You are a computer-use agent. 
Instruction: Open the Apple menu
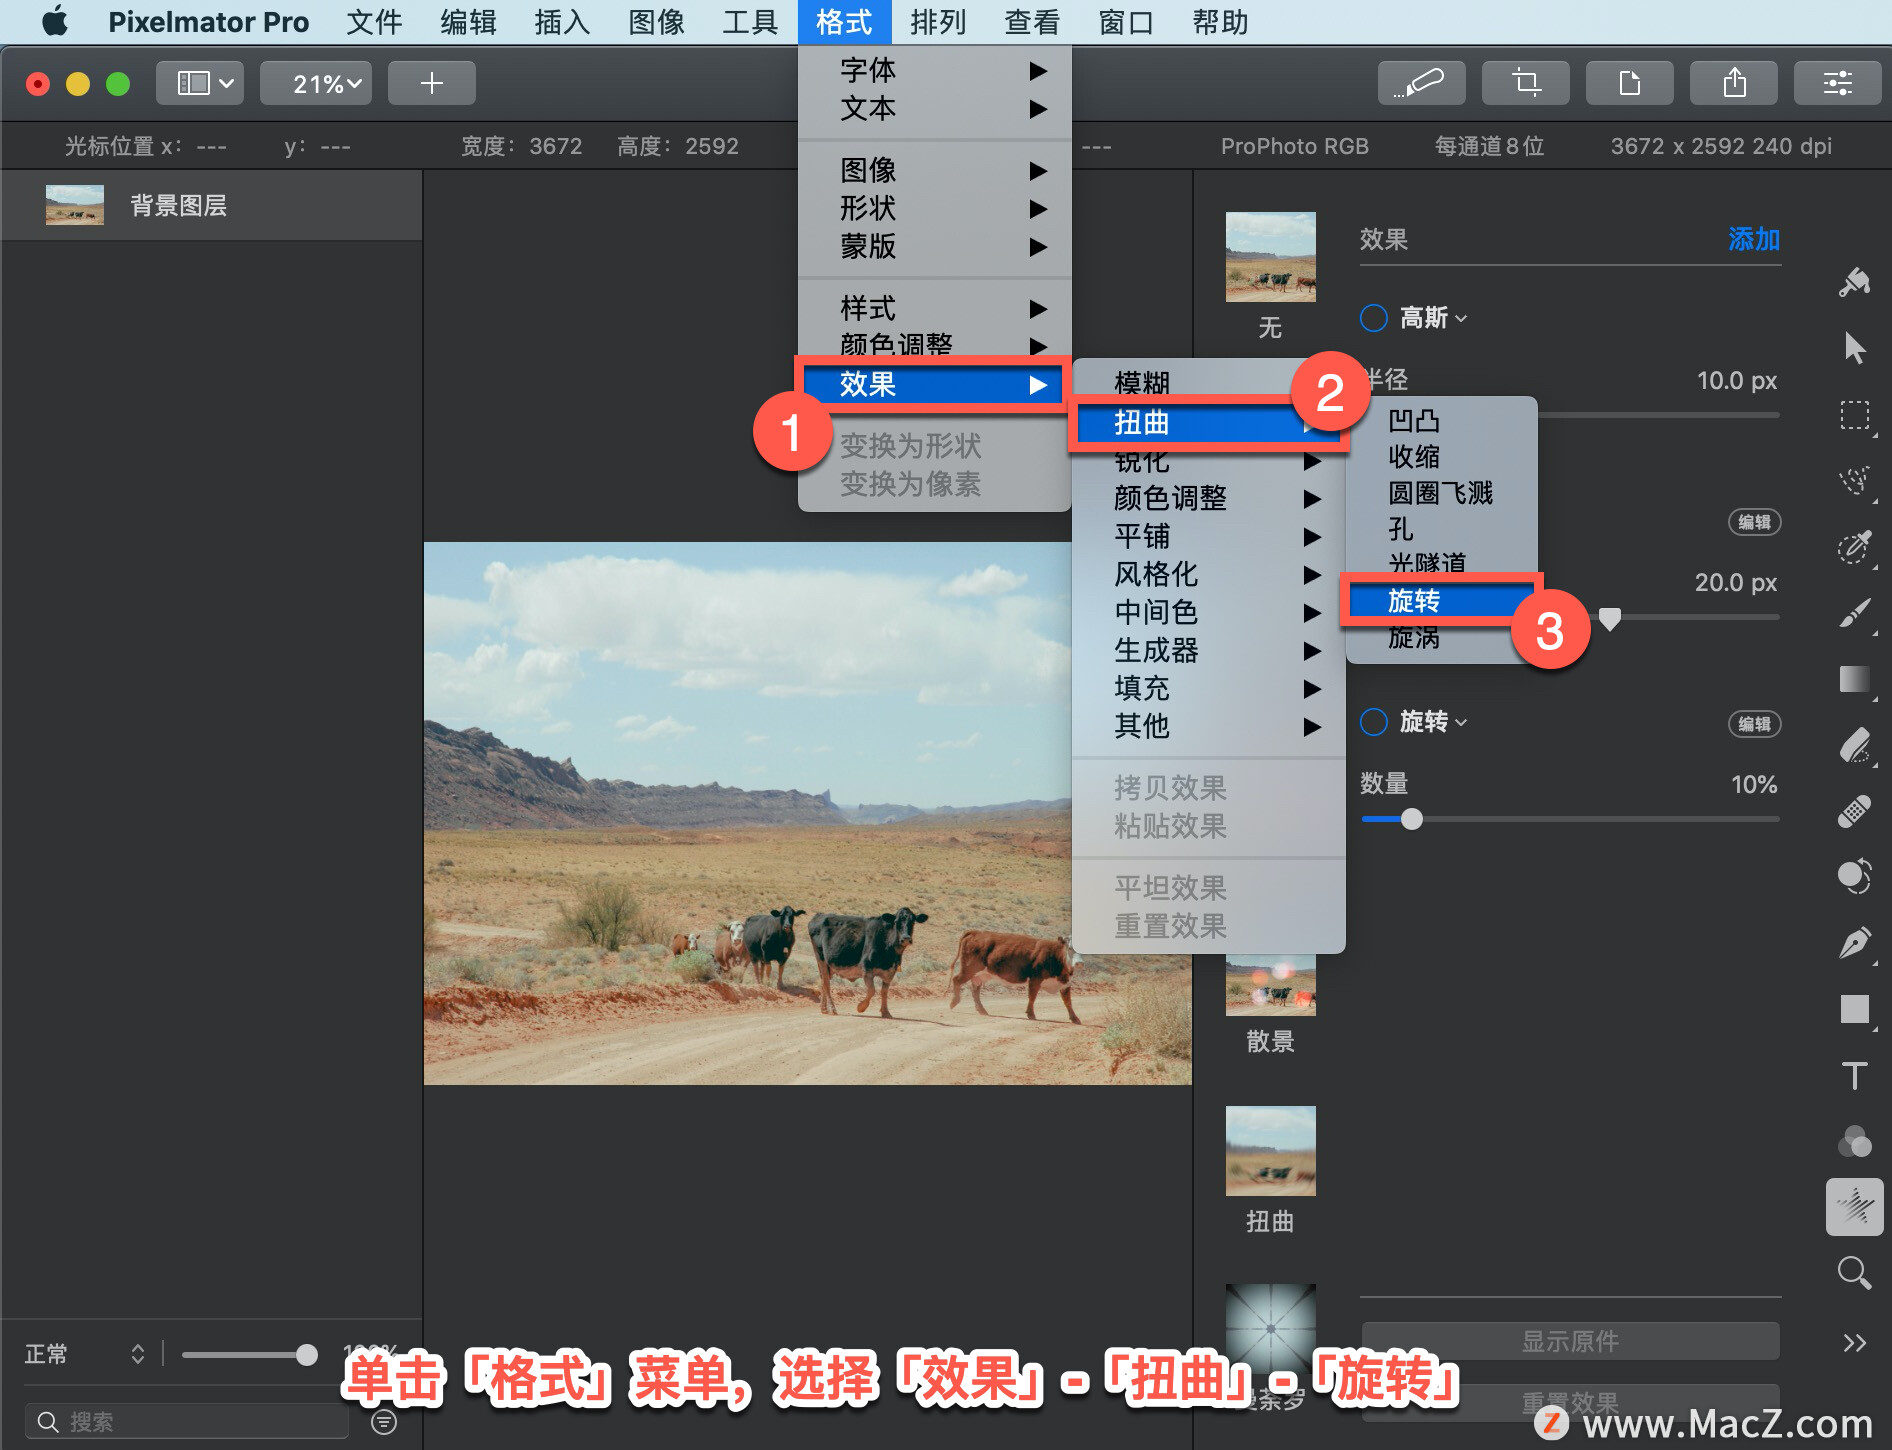click(55, 21)
